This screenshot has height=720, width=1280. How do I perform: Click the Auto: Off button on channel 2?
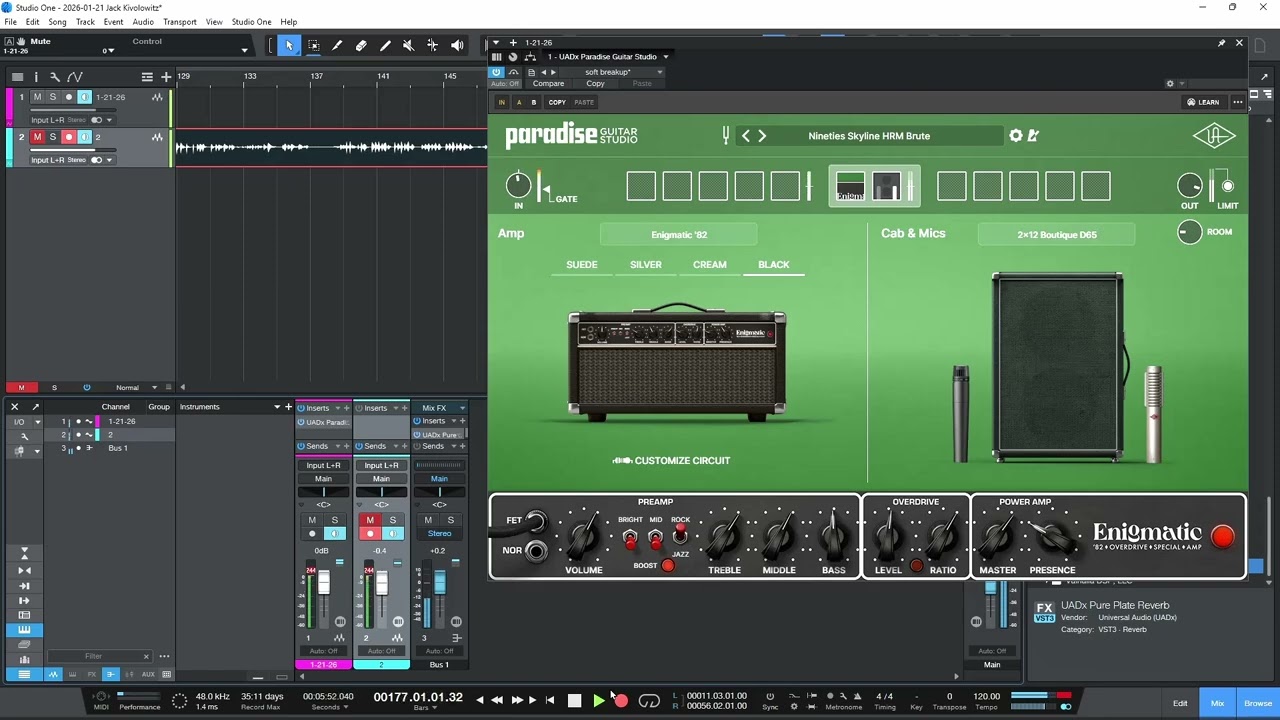[381, 651]
